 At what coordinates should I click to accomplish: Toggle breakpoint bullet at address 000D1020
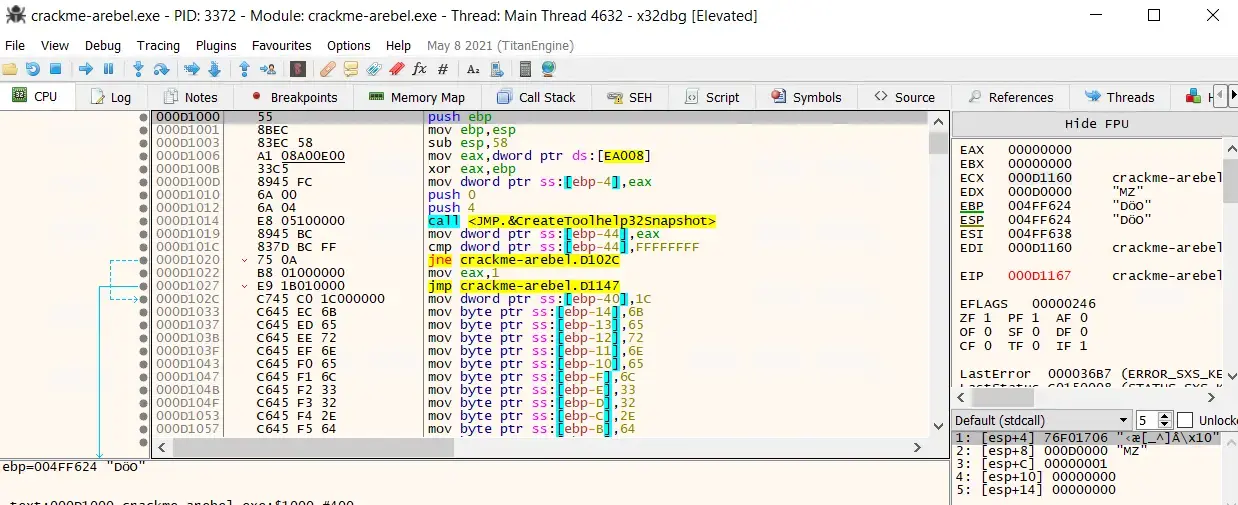pos(144,260)
